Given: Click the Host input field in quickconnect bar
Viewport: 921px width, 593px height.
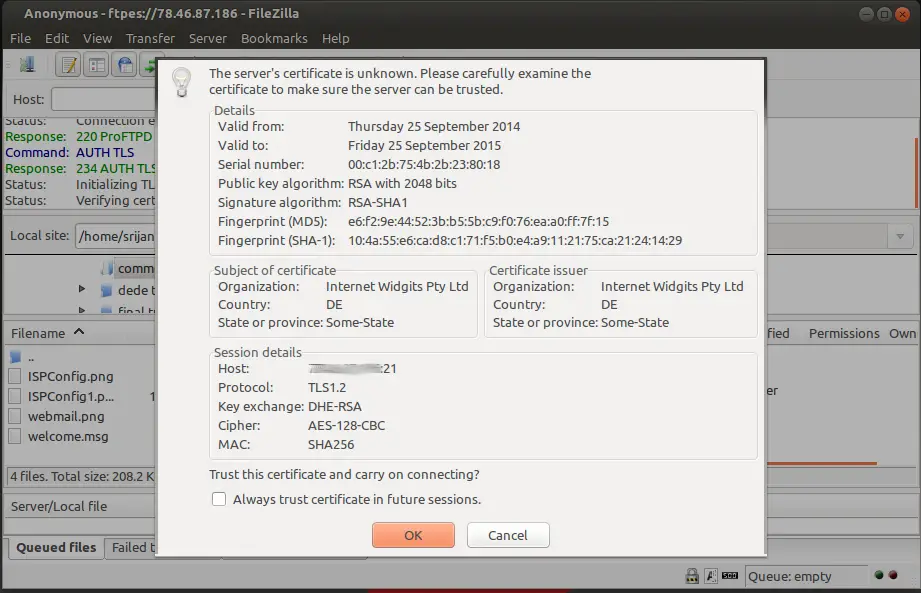Looking at the screenshot, I should (x=103, y=99).
